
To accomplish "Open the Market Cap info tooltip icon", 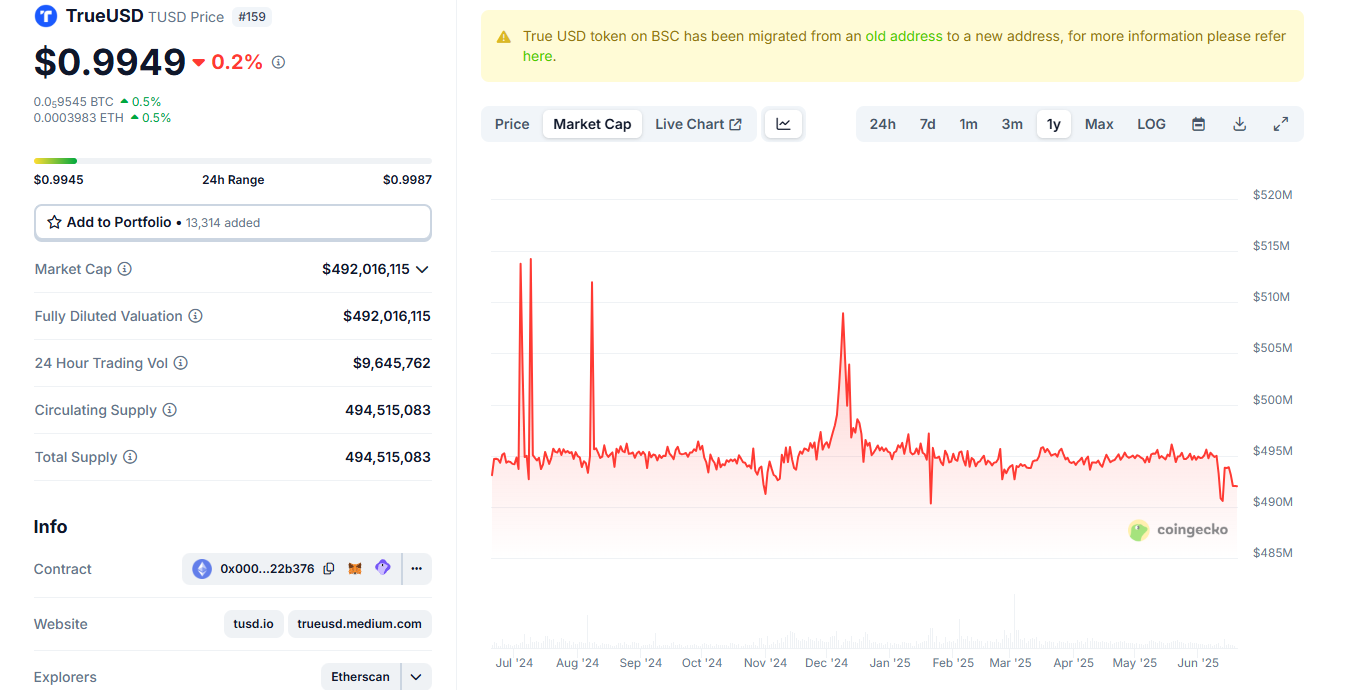I will click(123, 268).
